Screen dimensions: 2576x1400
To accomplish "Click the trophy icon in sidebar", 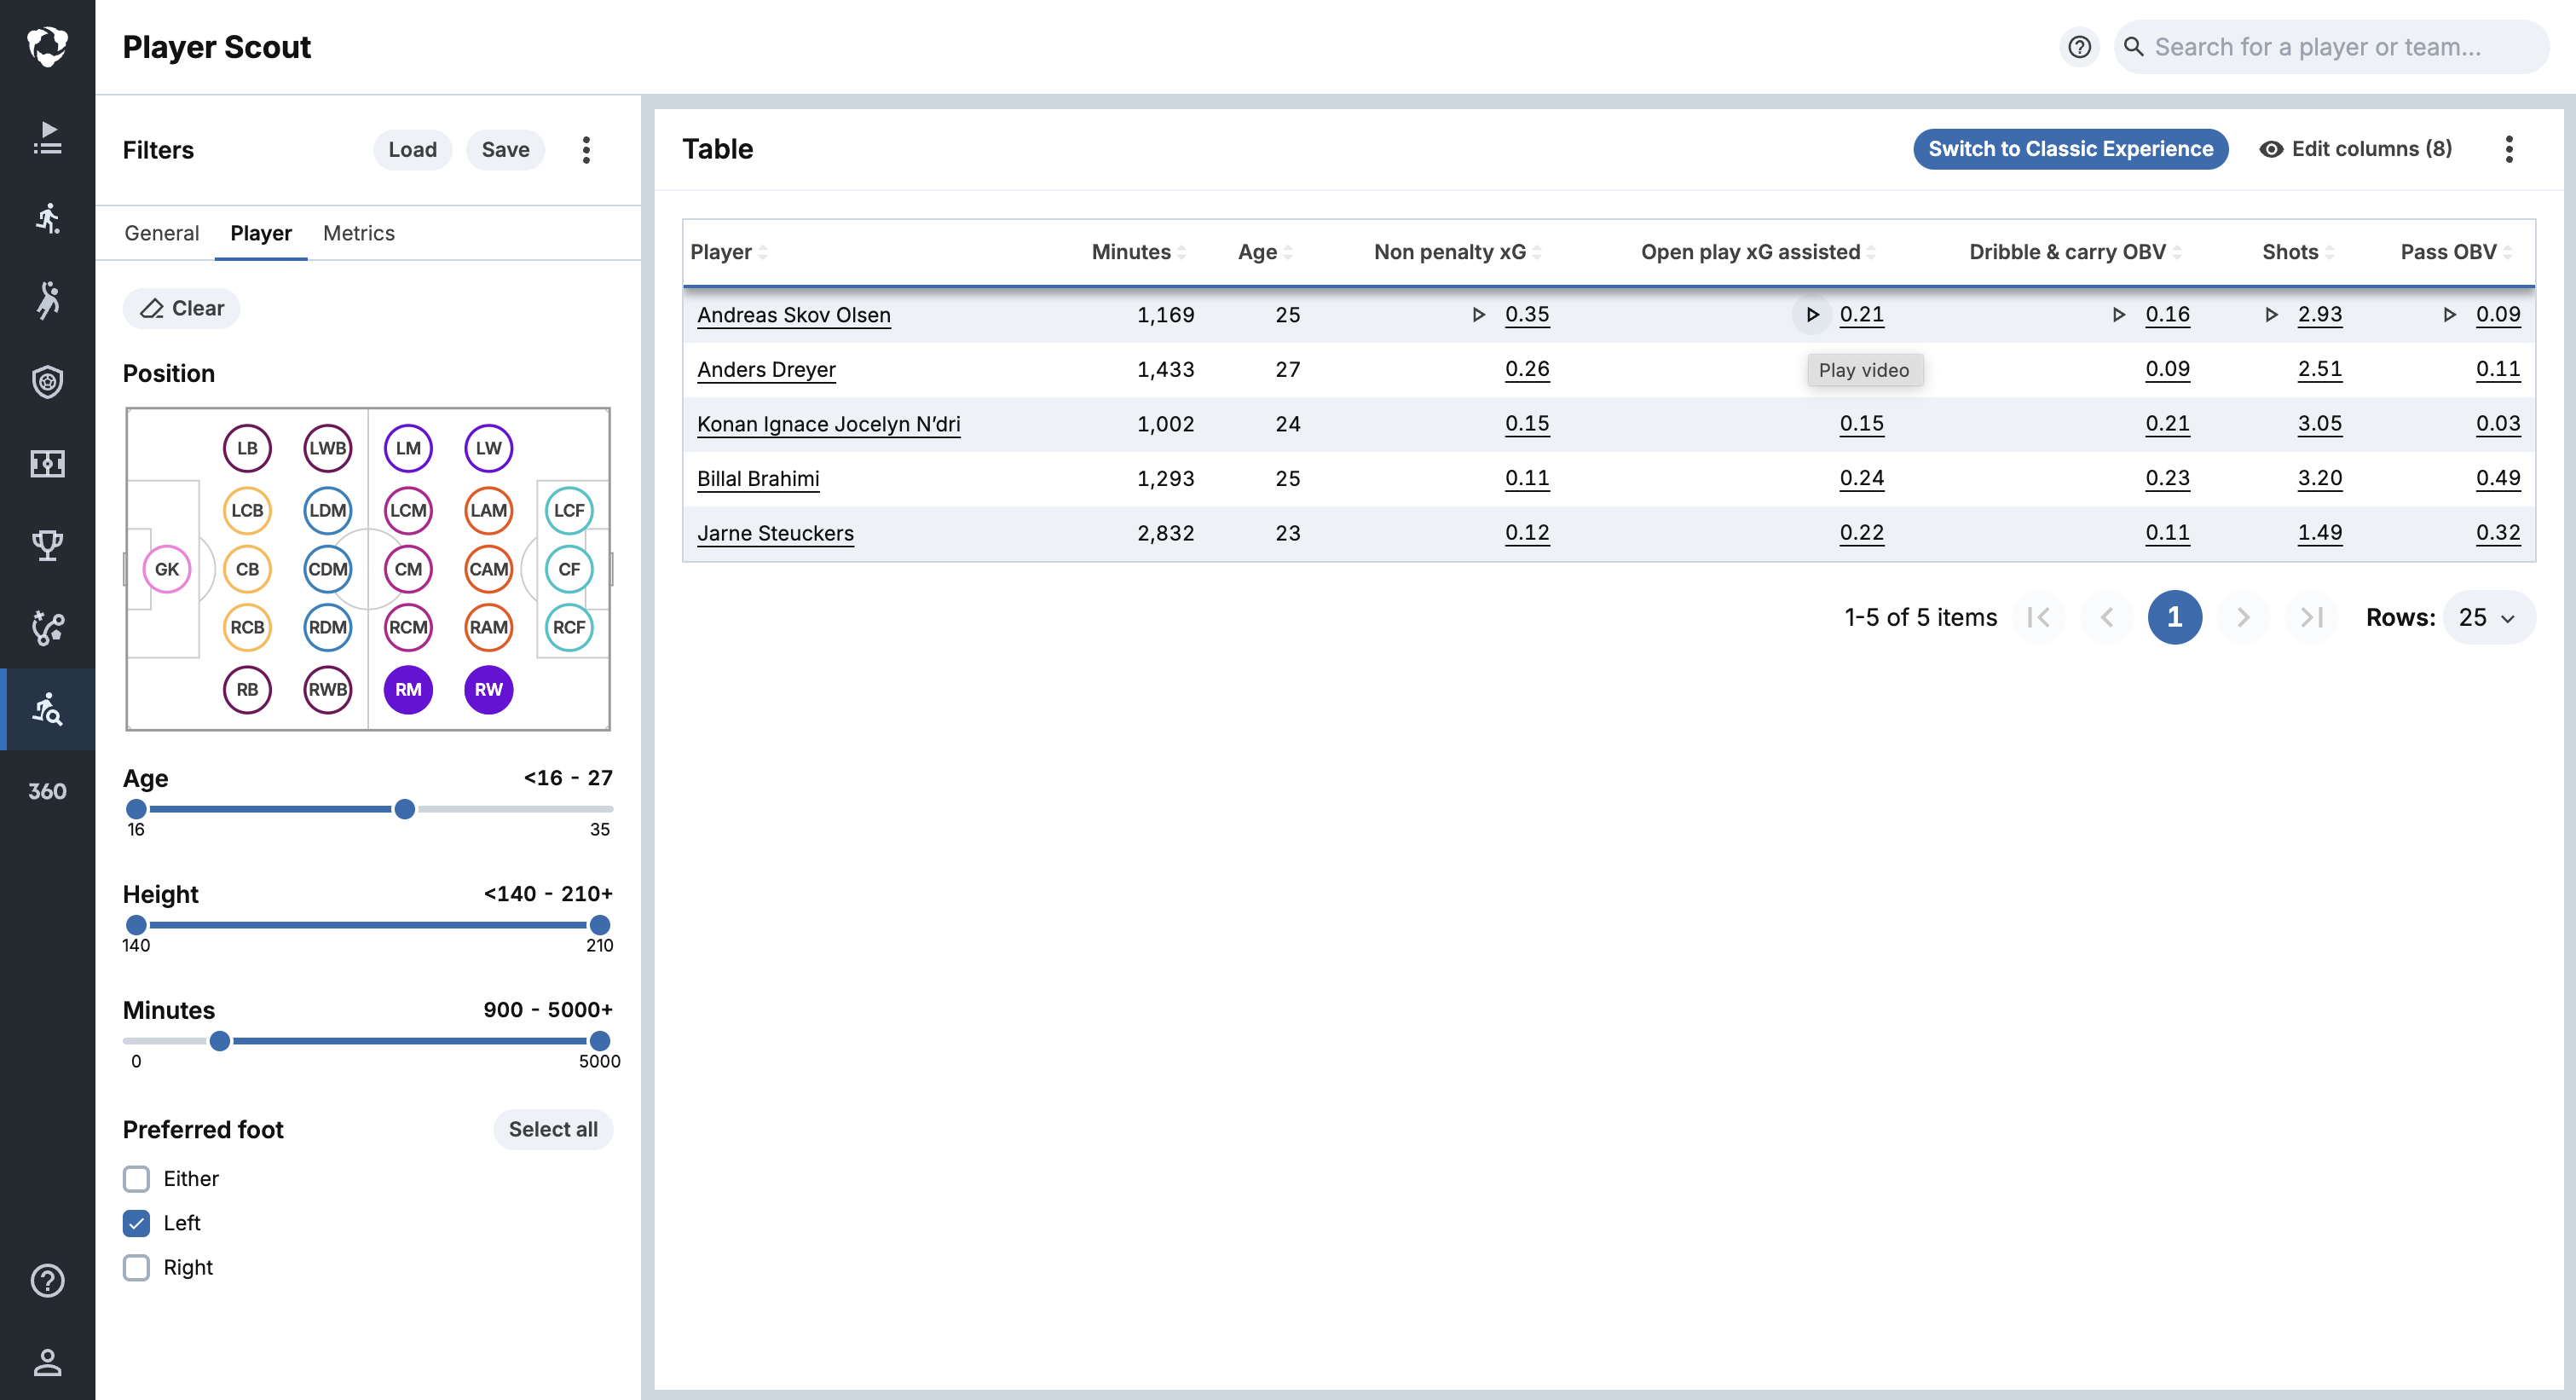I will point(47,545).
